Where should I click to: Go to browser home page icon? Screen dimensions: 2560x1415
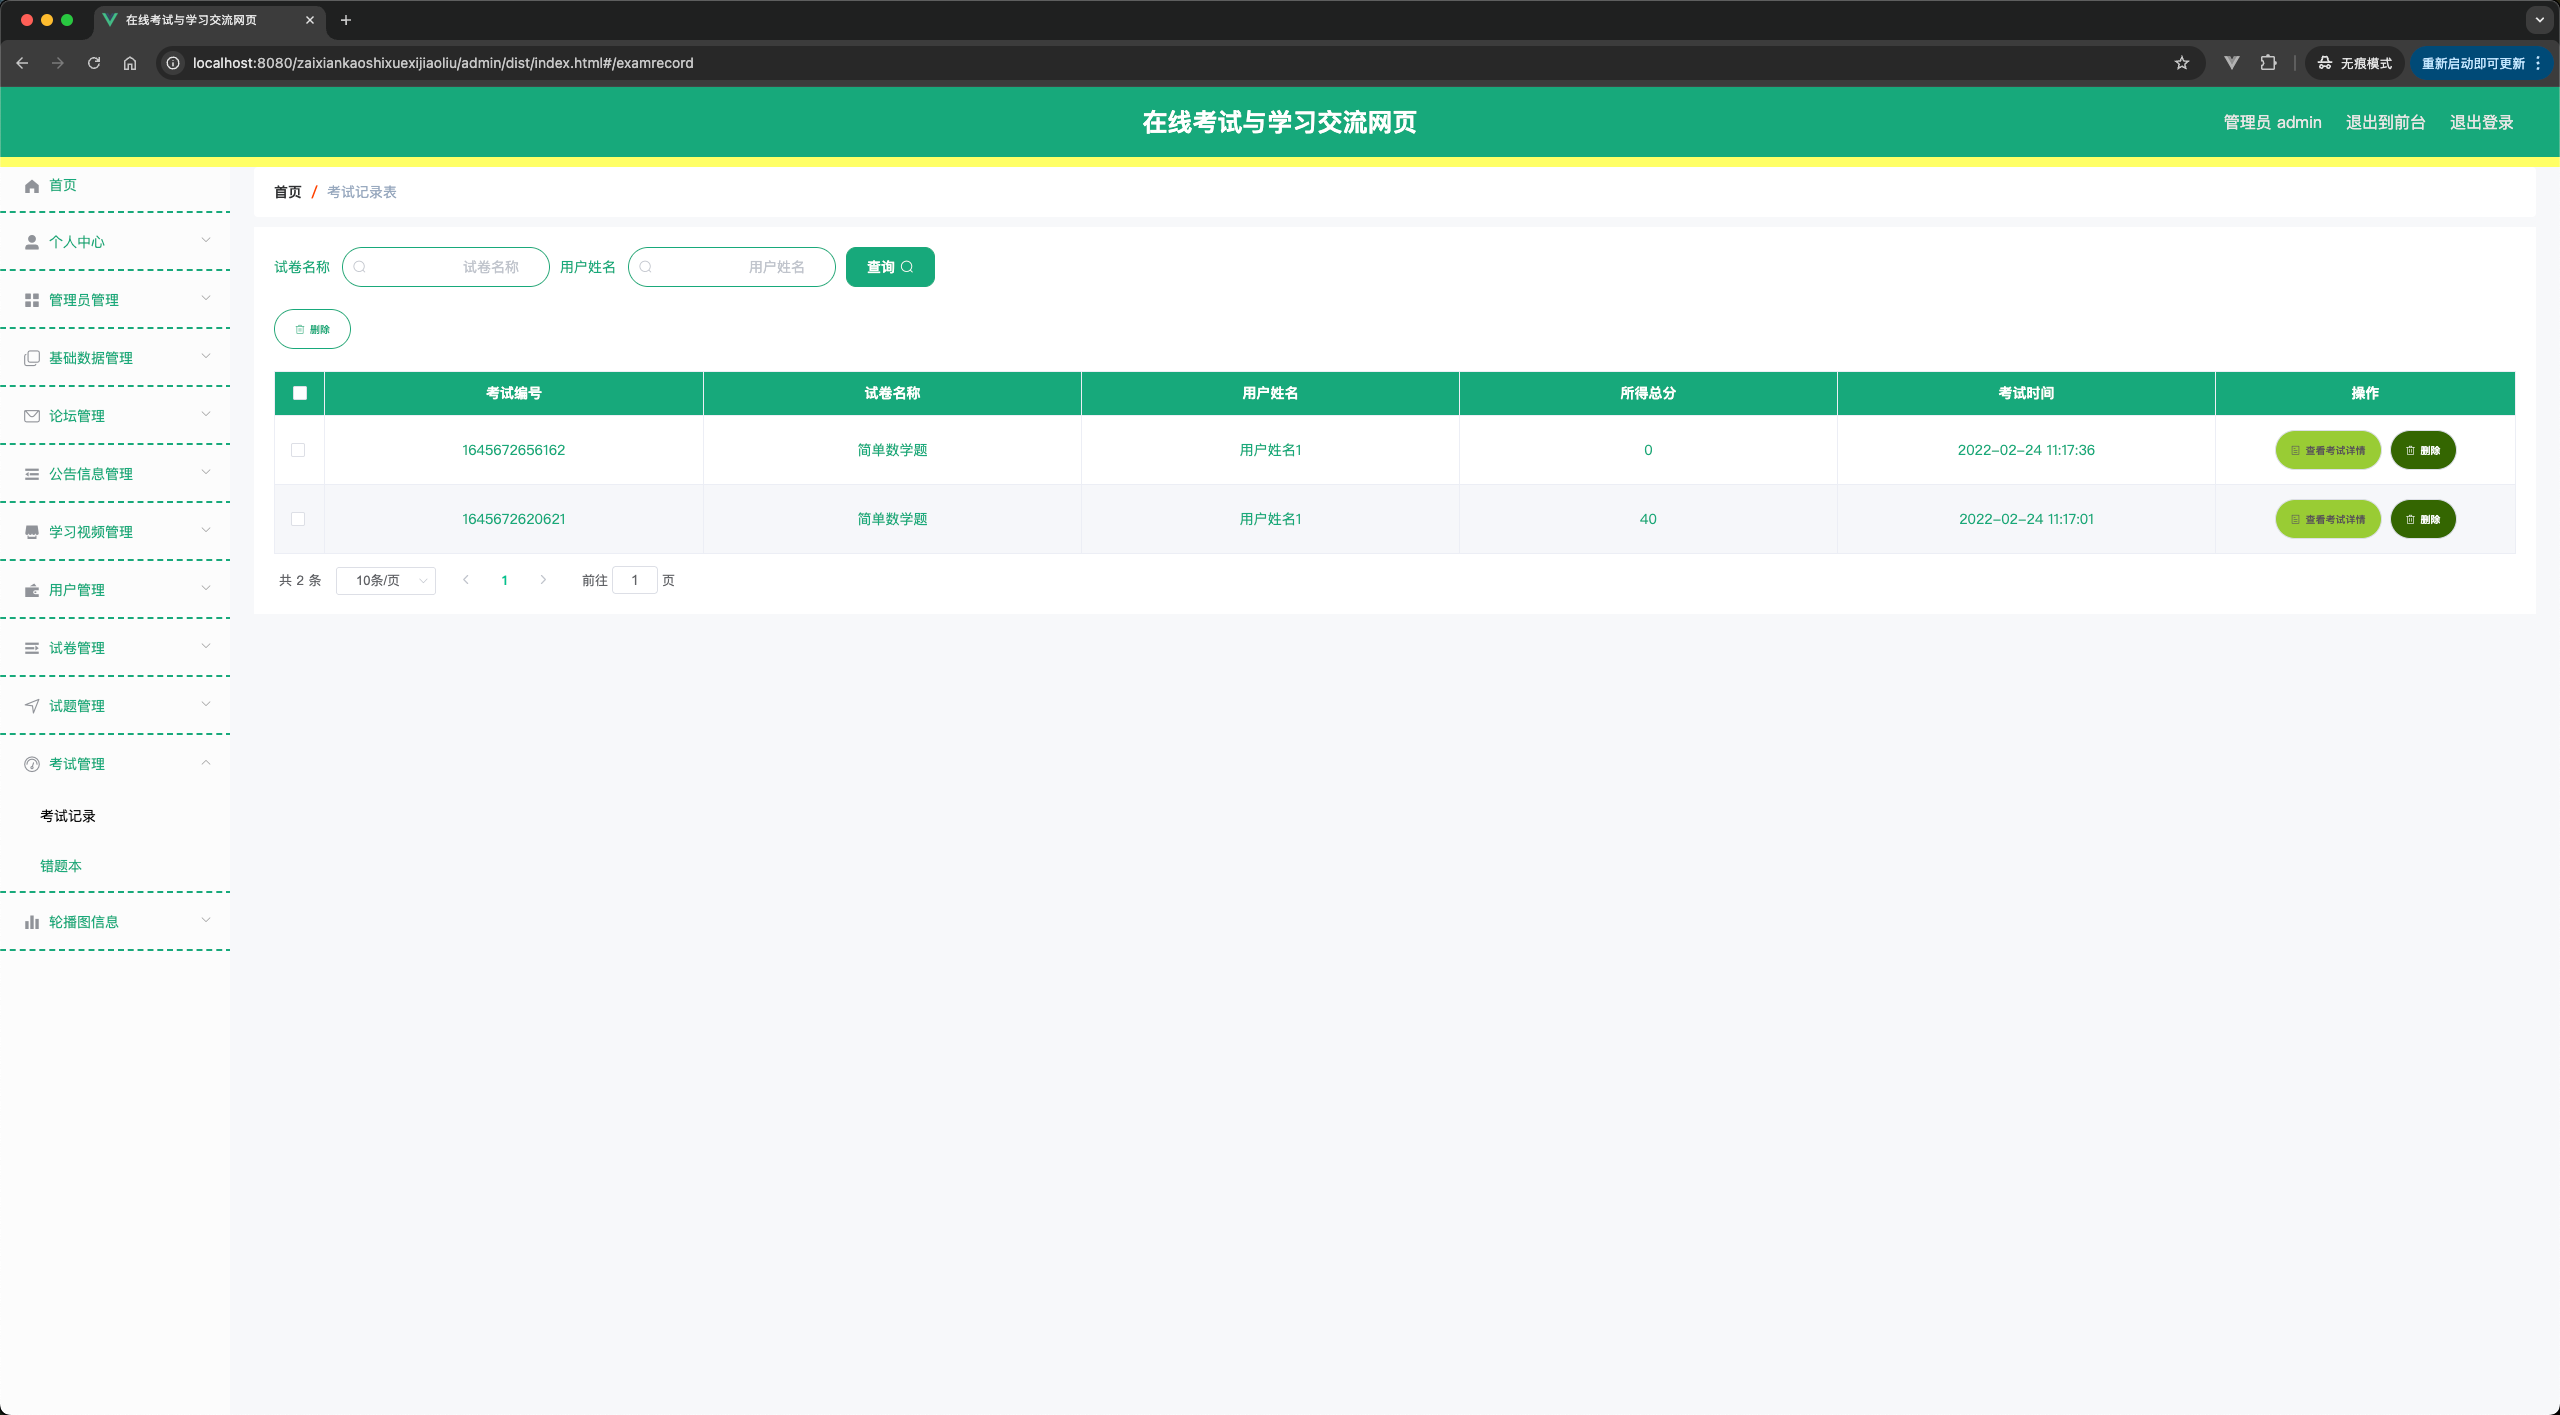tap(130, 63)
